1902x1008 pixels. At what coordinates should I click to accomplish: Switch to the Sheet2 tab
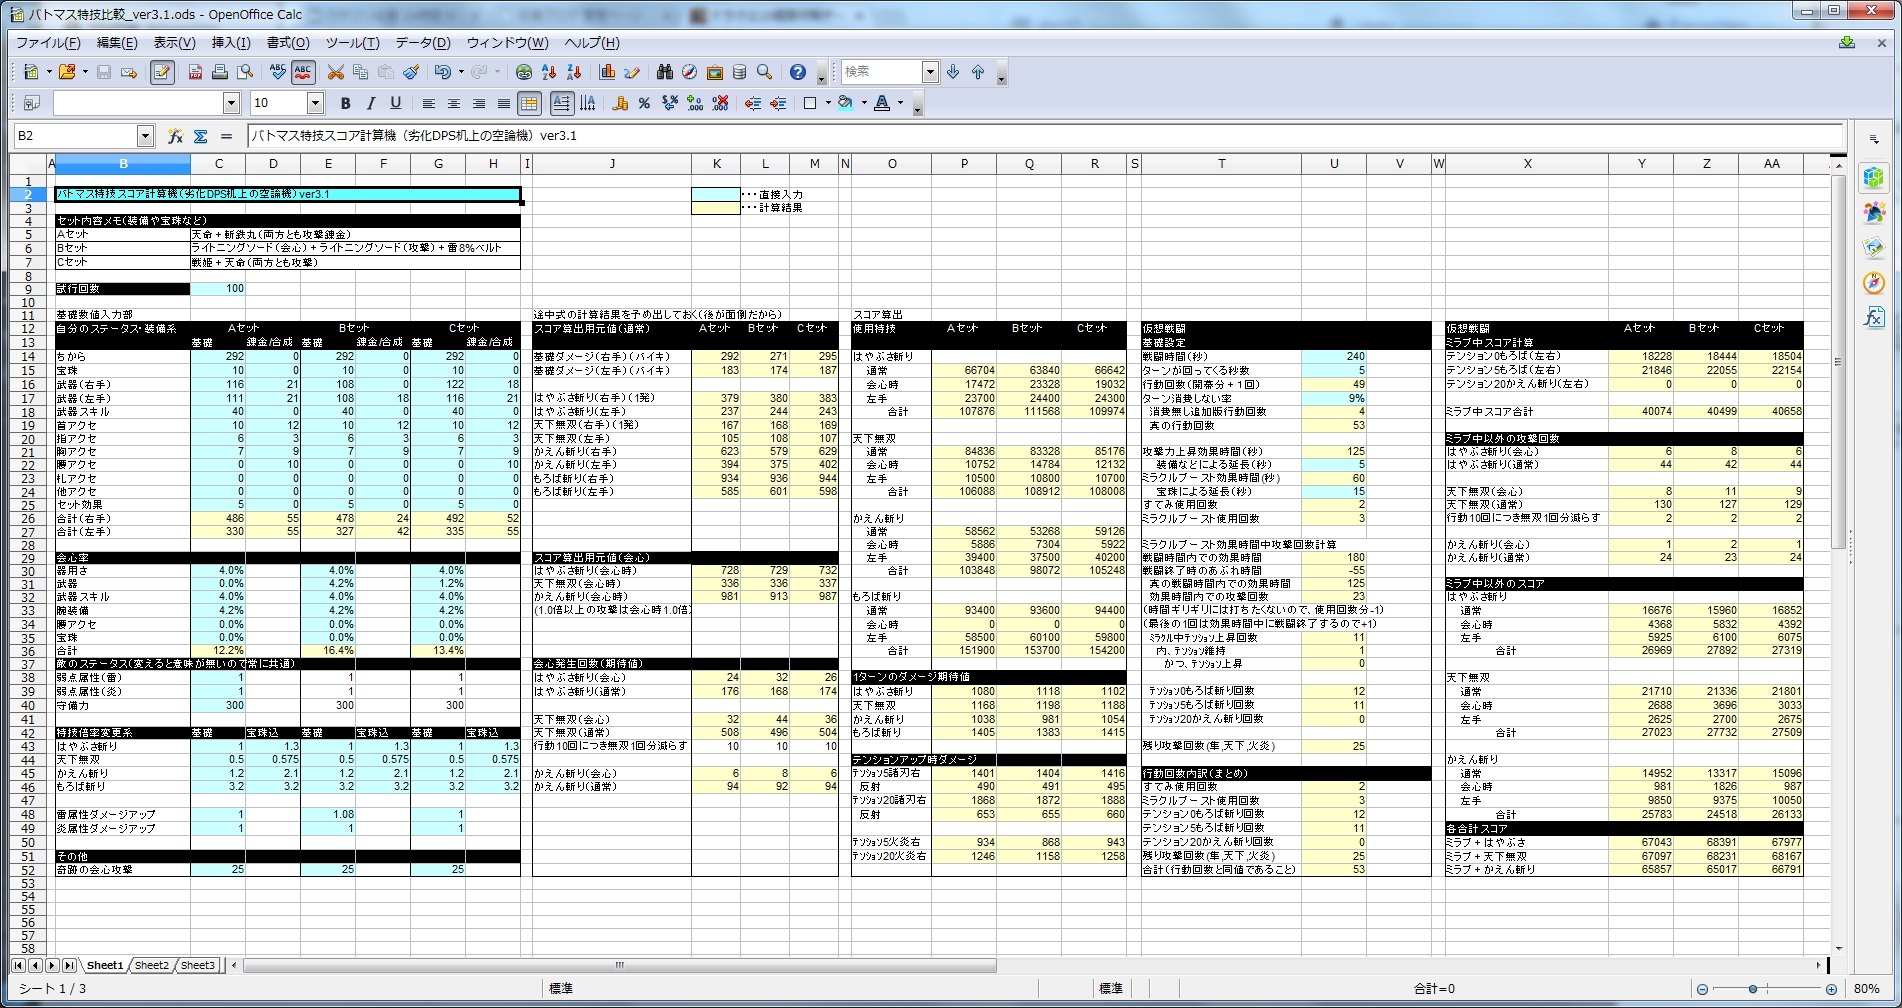pyautogui.click(x=152, y=965)
